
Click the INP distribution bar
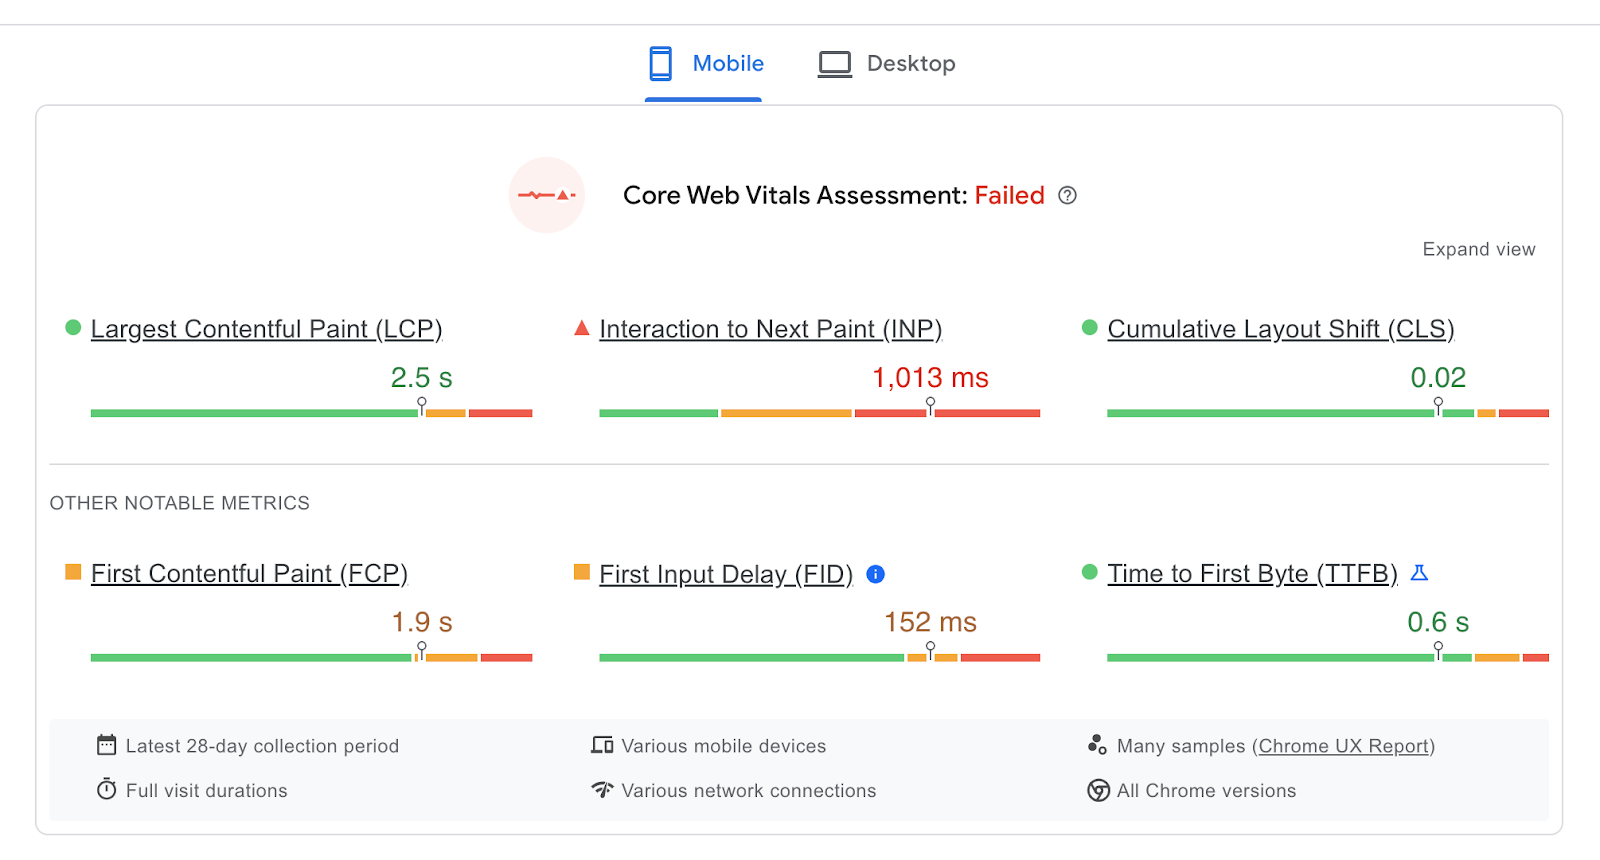pos(820,413)
